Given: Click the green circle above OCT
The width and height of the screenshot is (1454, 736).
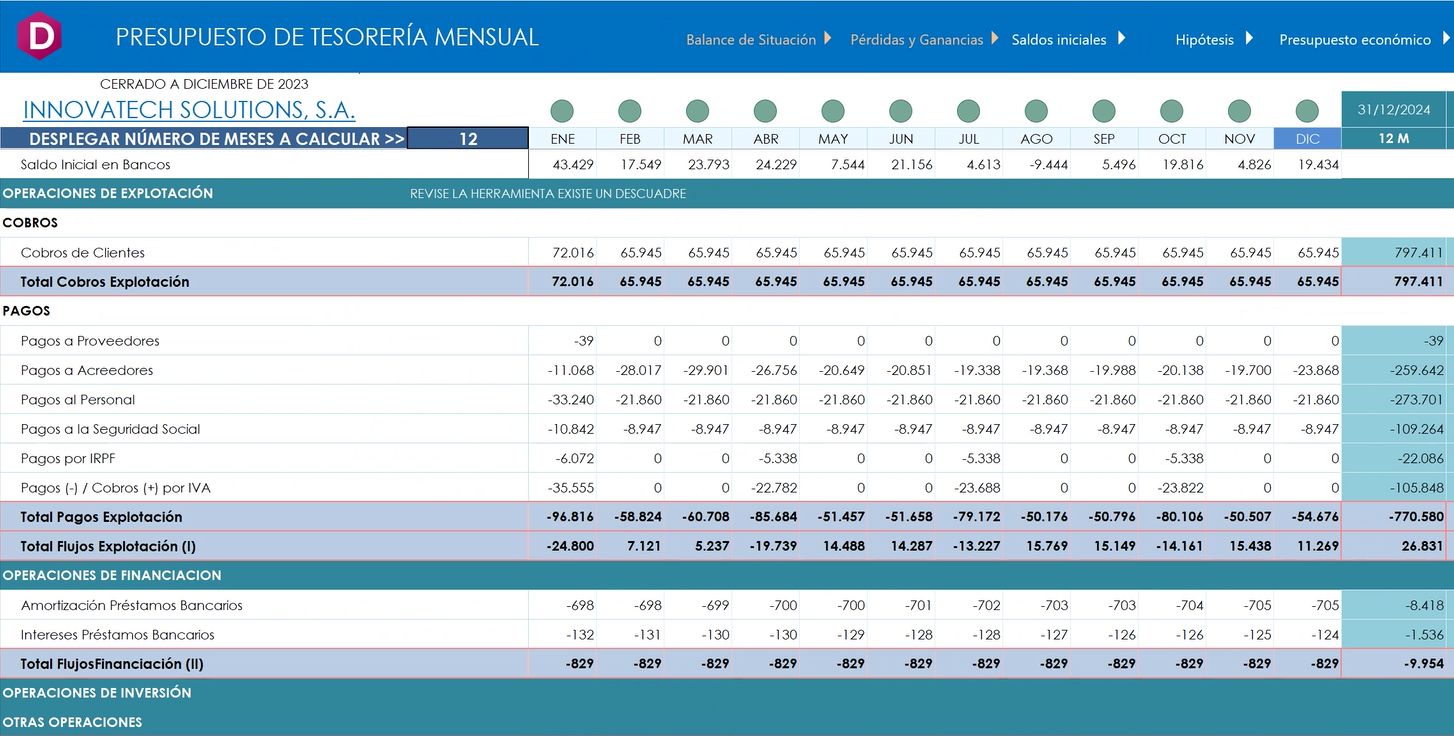Looking at the screenshot, I should [x=1172, y=111].
